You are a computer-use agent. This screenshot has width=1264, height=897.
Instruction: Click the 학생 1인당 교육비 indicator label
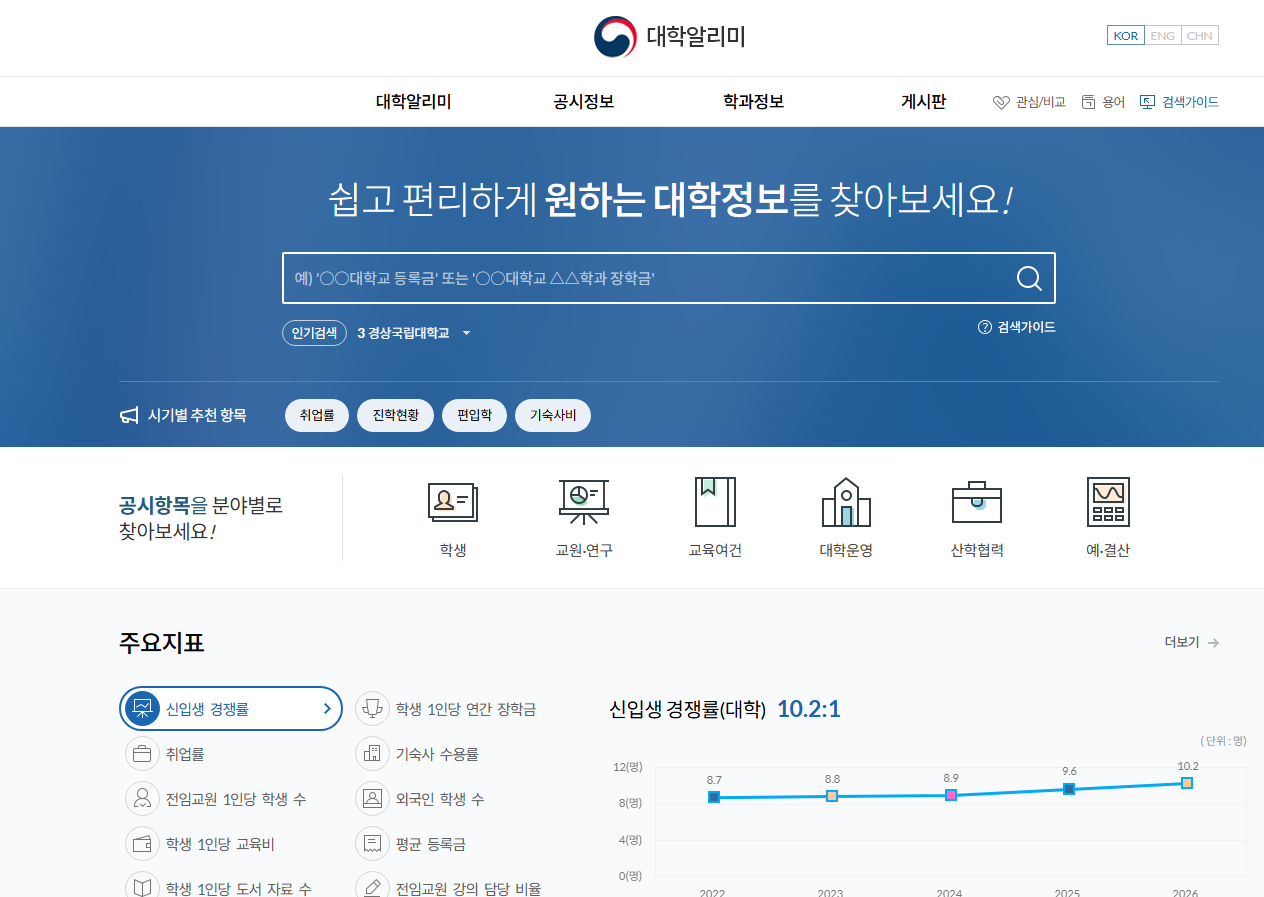point(220,844)
